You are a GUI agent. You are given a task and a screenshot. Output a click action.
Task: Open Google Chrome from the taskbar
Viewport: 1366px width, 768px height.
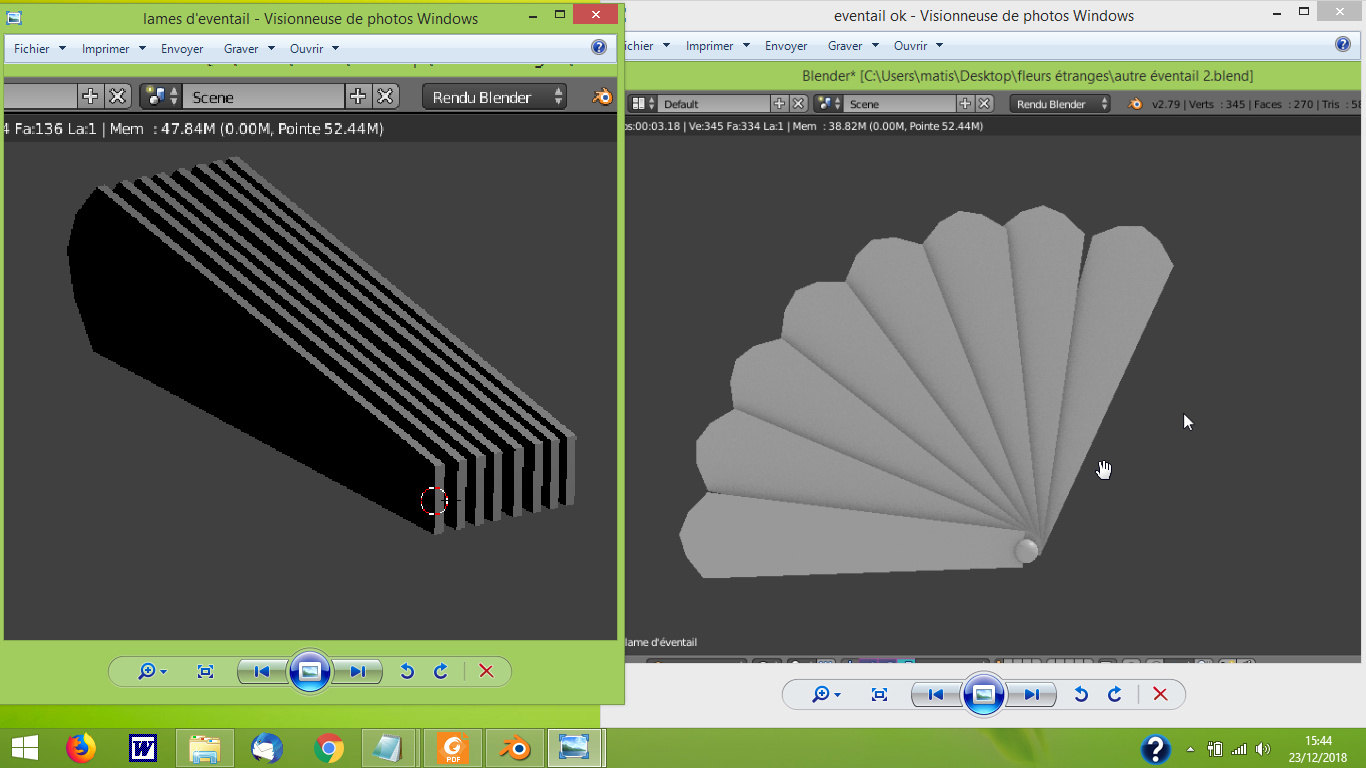coord(329,747)
